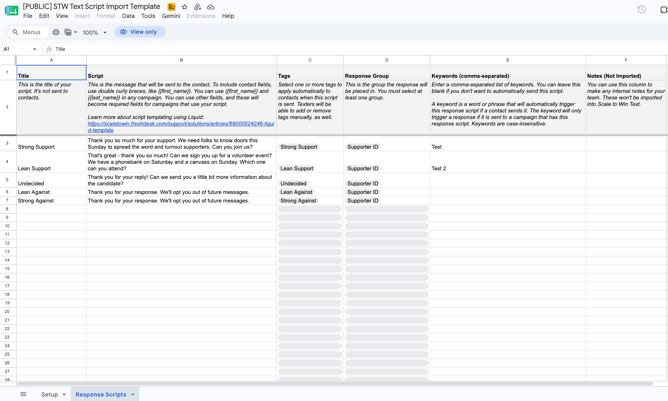Viewport: 668px width, 401px height.
Task: Select the Strong Support title cell
Action: [52, 144]
